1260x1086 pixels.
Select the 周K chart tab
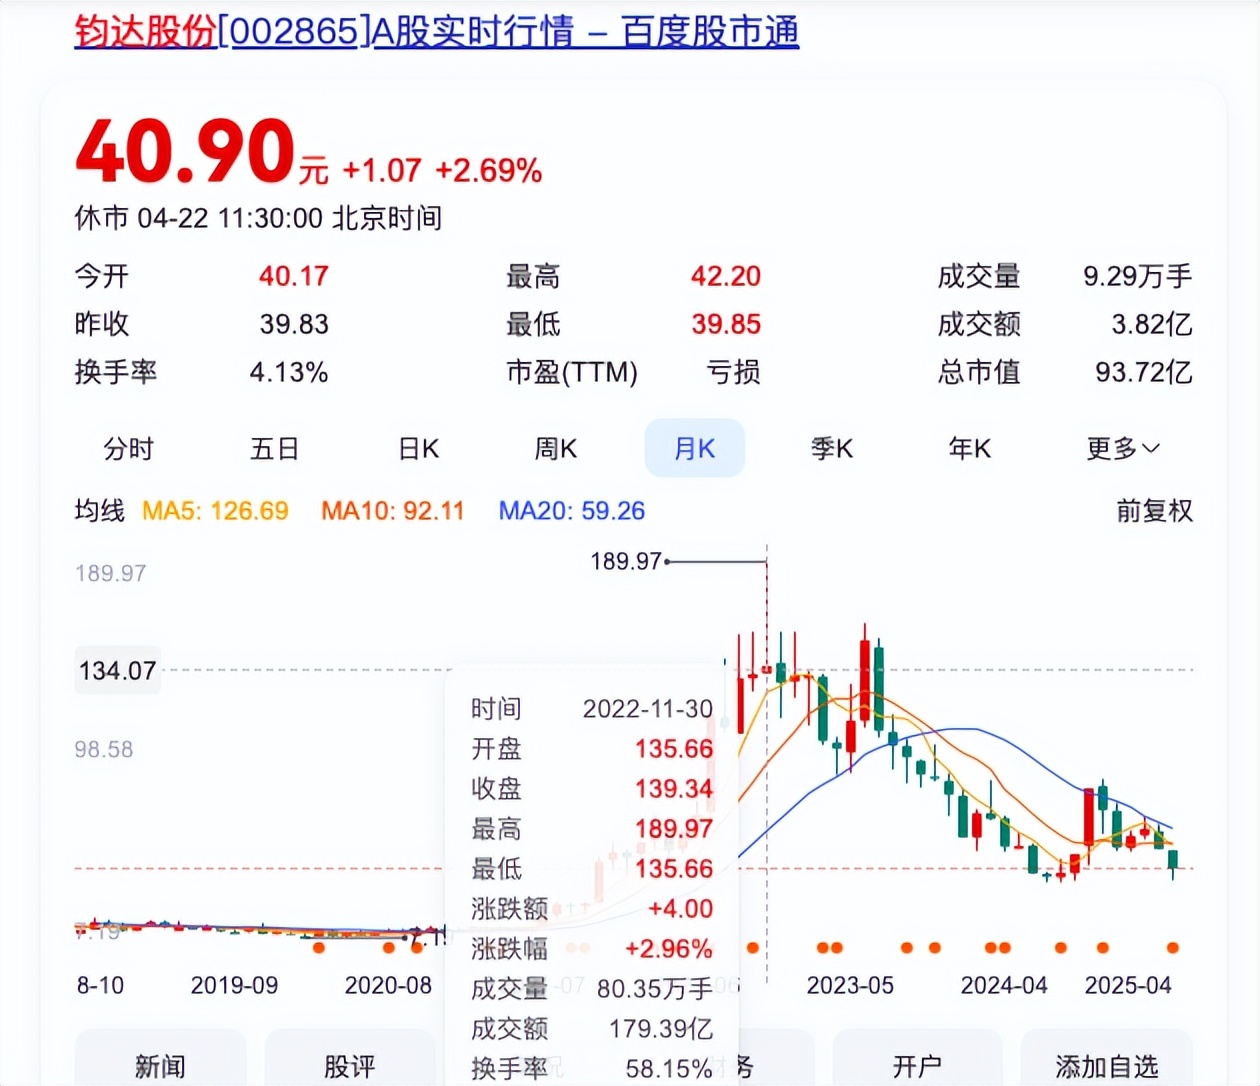555,449
